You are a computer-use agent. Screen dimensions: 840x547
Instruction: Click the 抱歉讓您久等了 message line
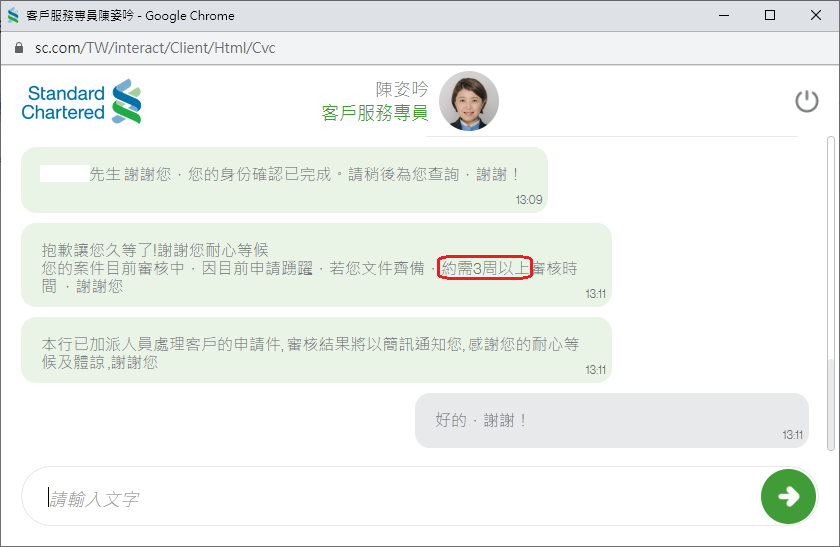(x=154, y=250)
